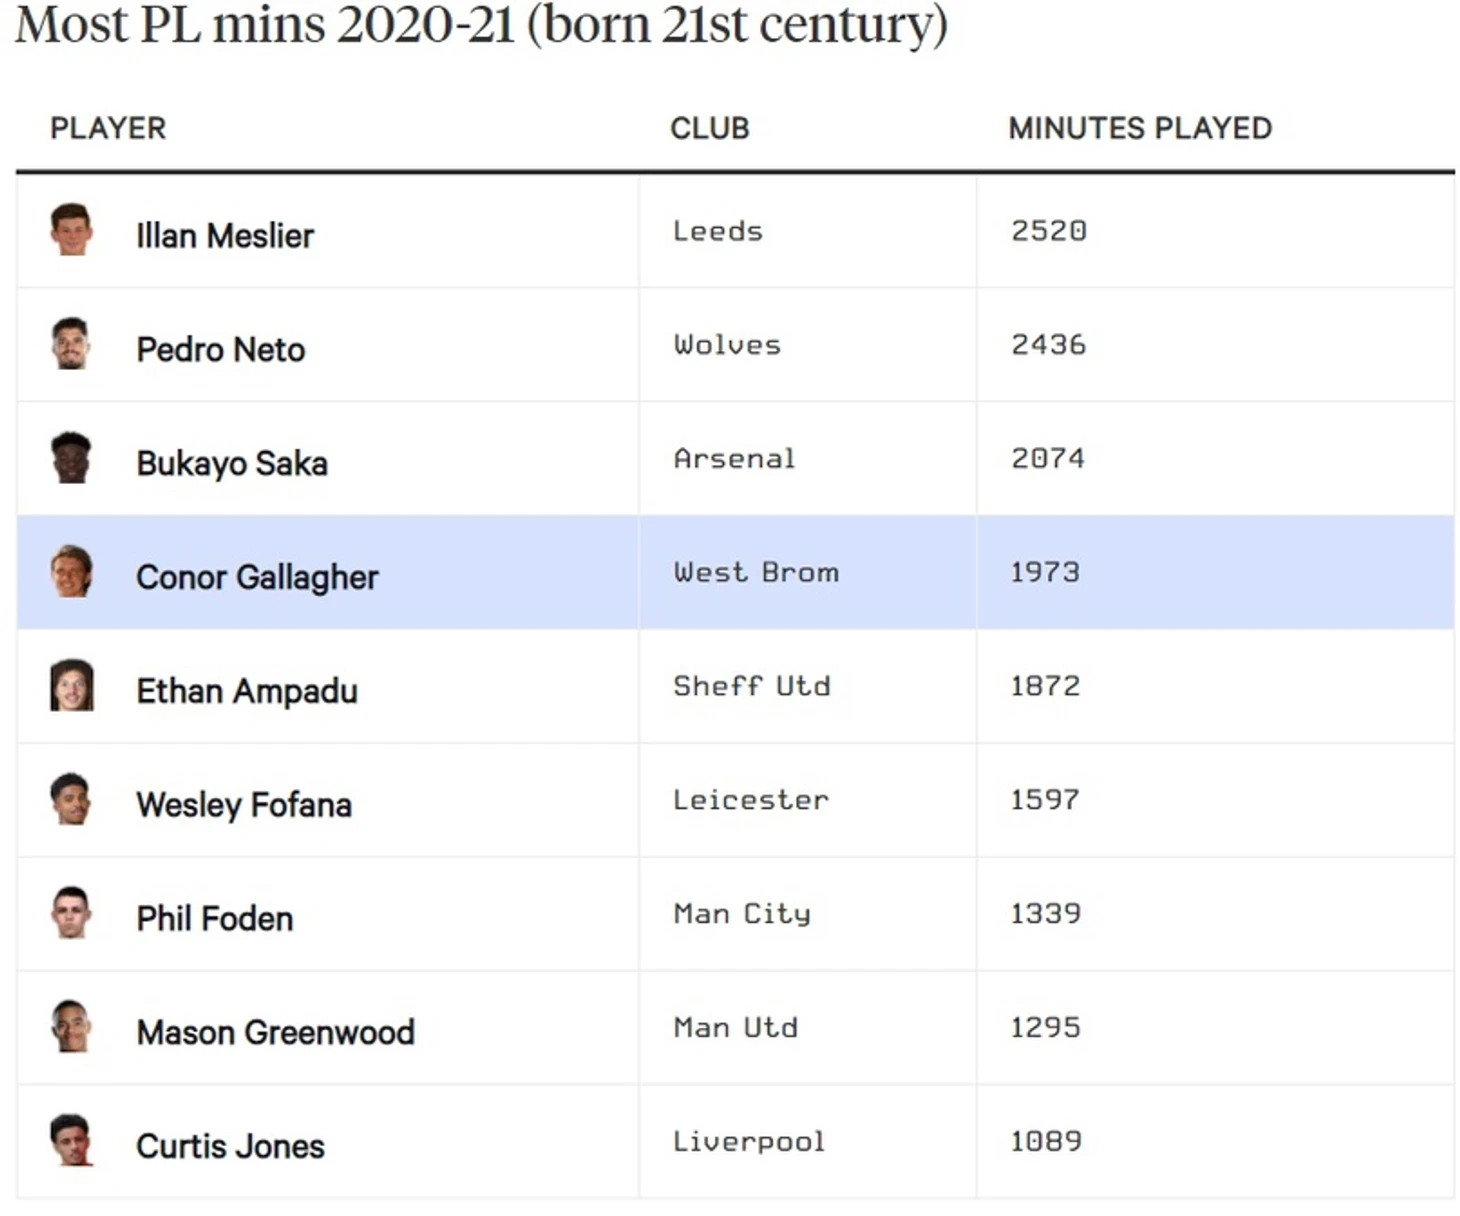Image resolution: width=1460 pixels, height=1216 pixels.
Task: Click Bukayo Saka's player headshot
Action: click(x=71, y=458)
